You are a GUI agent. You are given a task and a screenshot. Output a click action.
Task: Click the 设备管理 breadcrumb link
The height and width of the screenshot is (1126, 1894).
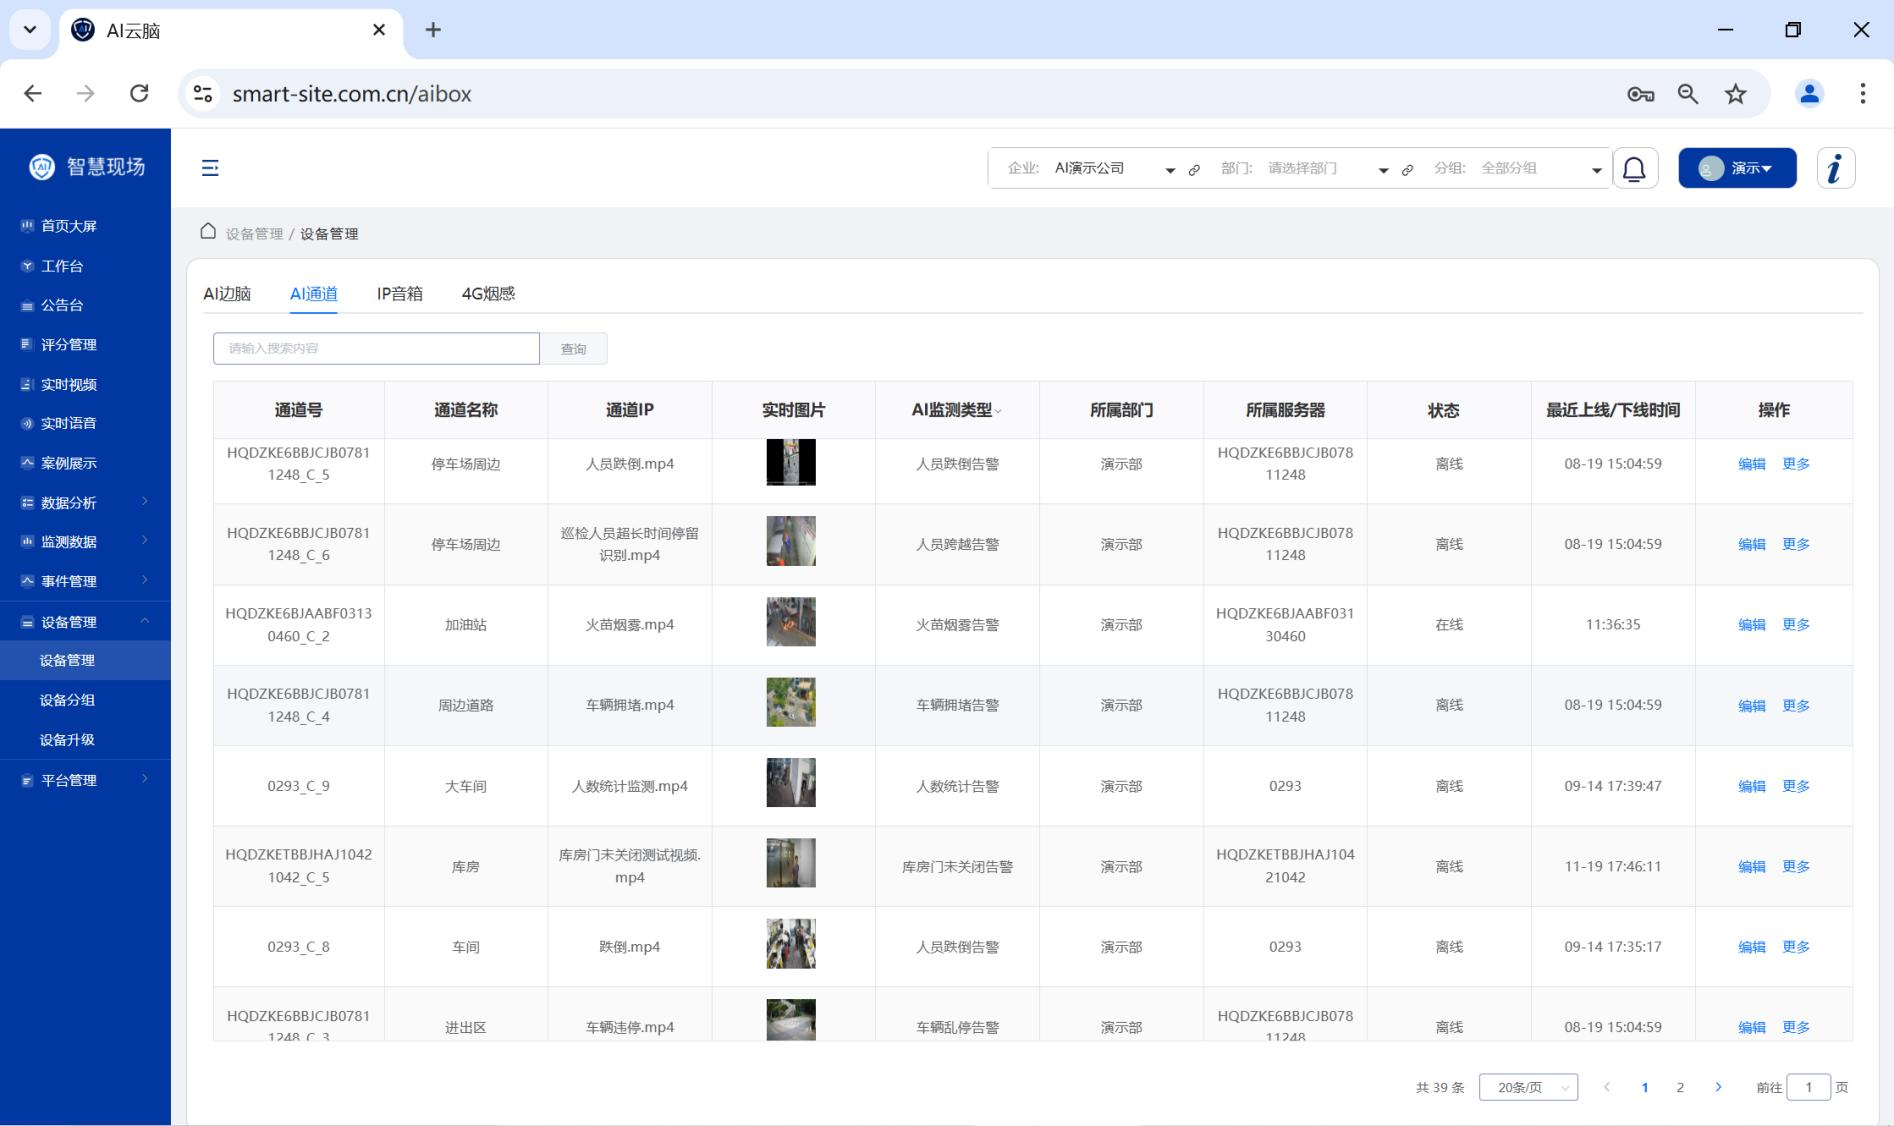[x=254, y=234]
